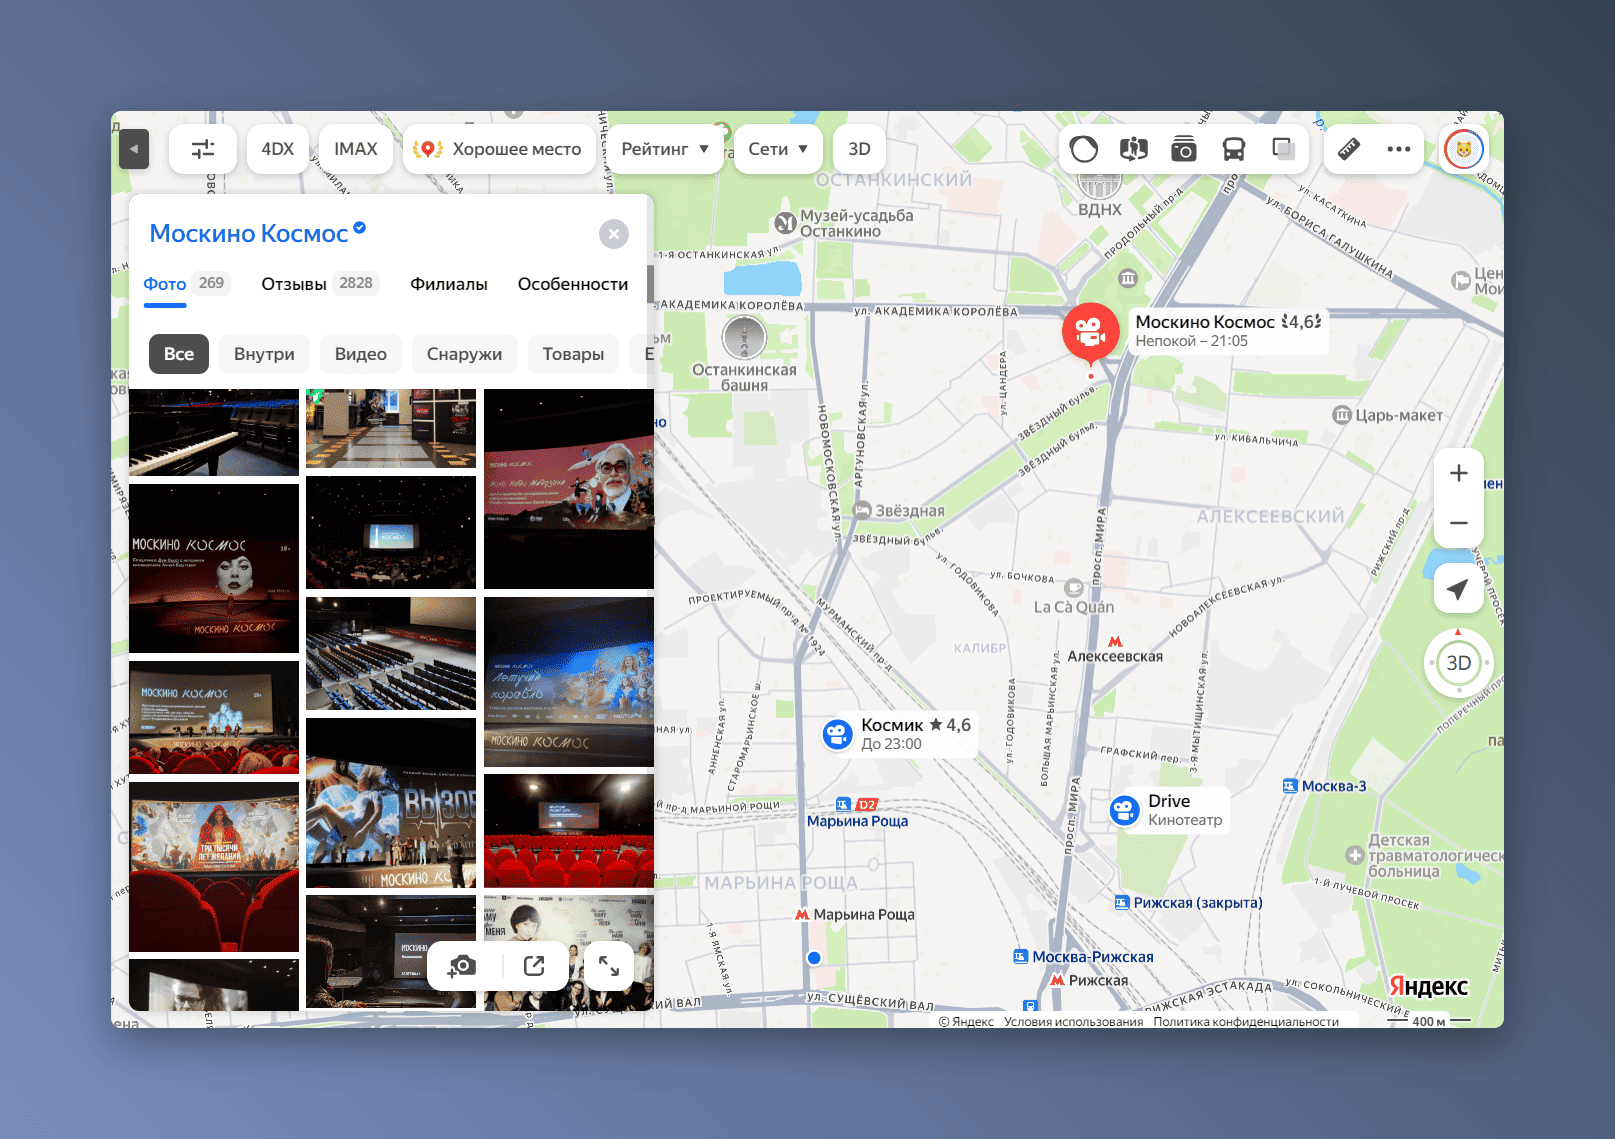The image size is (1615, 1139).
Task: Click the © Яндекс copyright link
Action: 966,1021
